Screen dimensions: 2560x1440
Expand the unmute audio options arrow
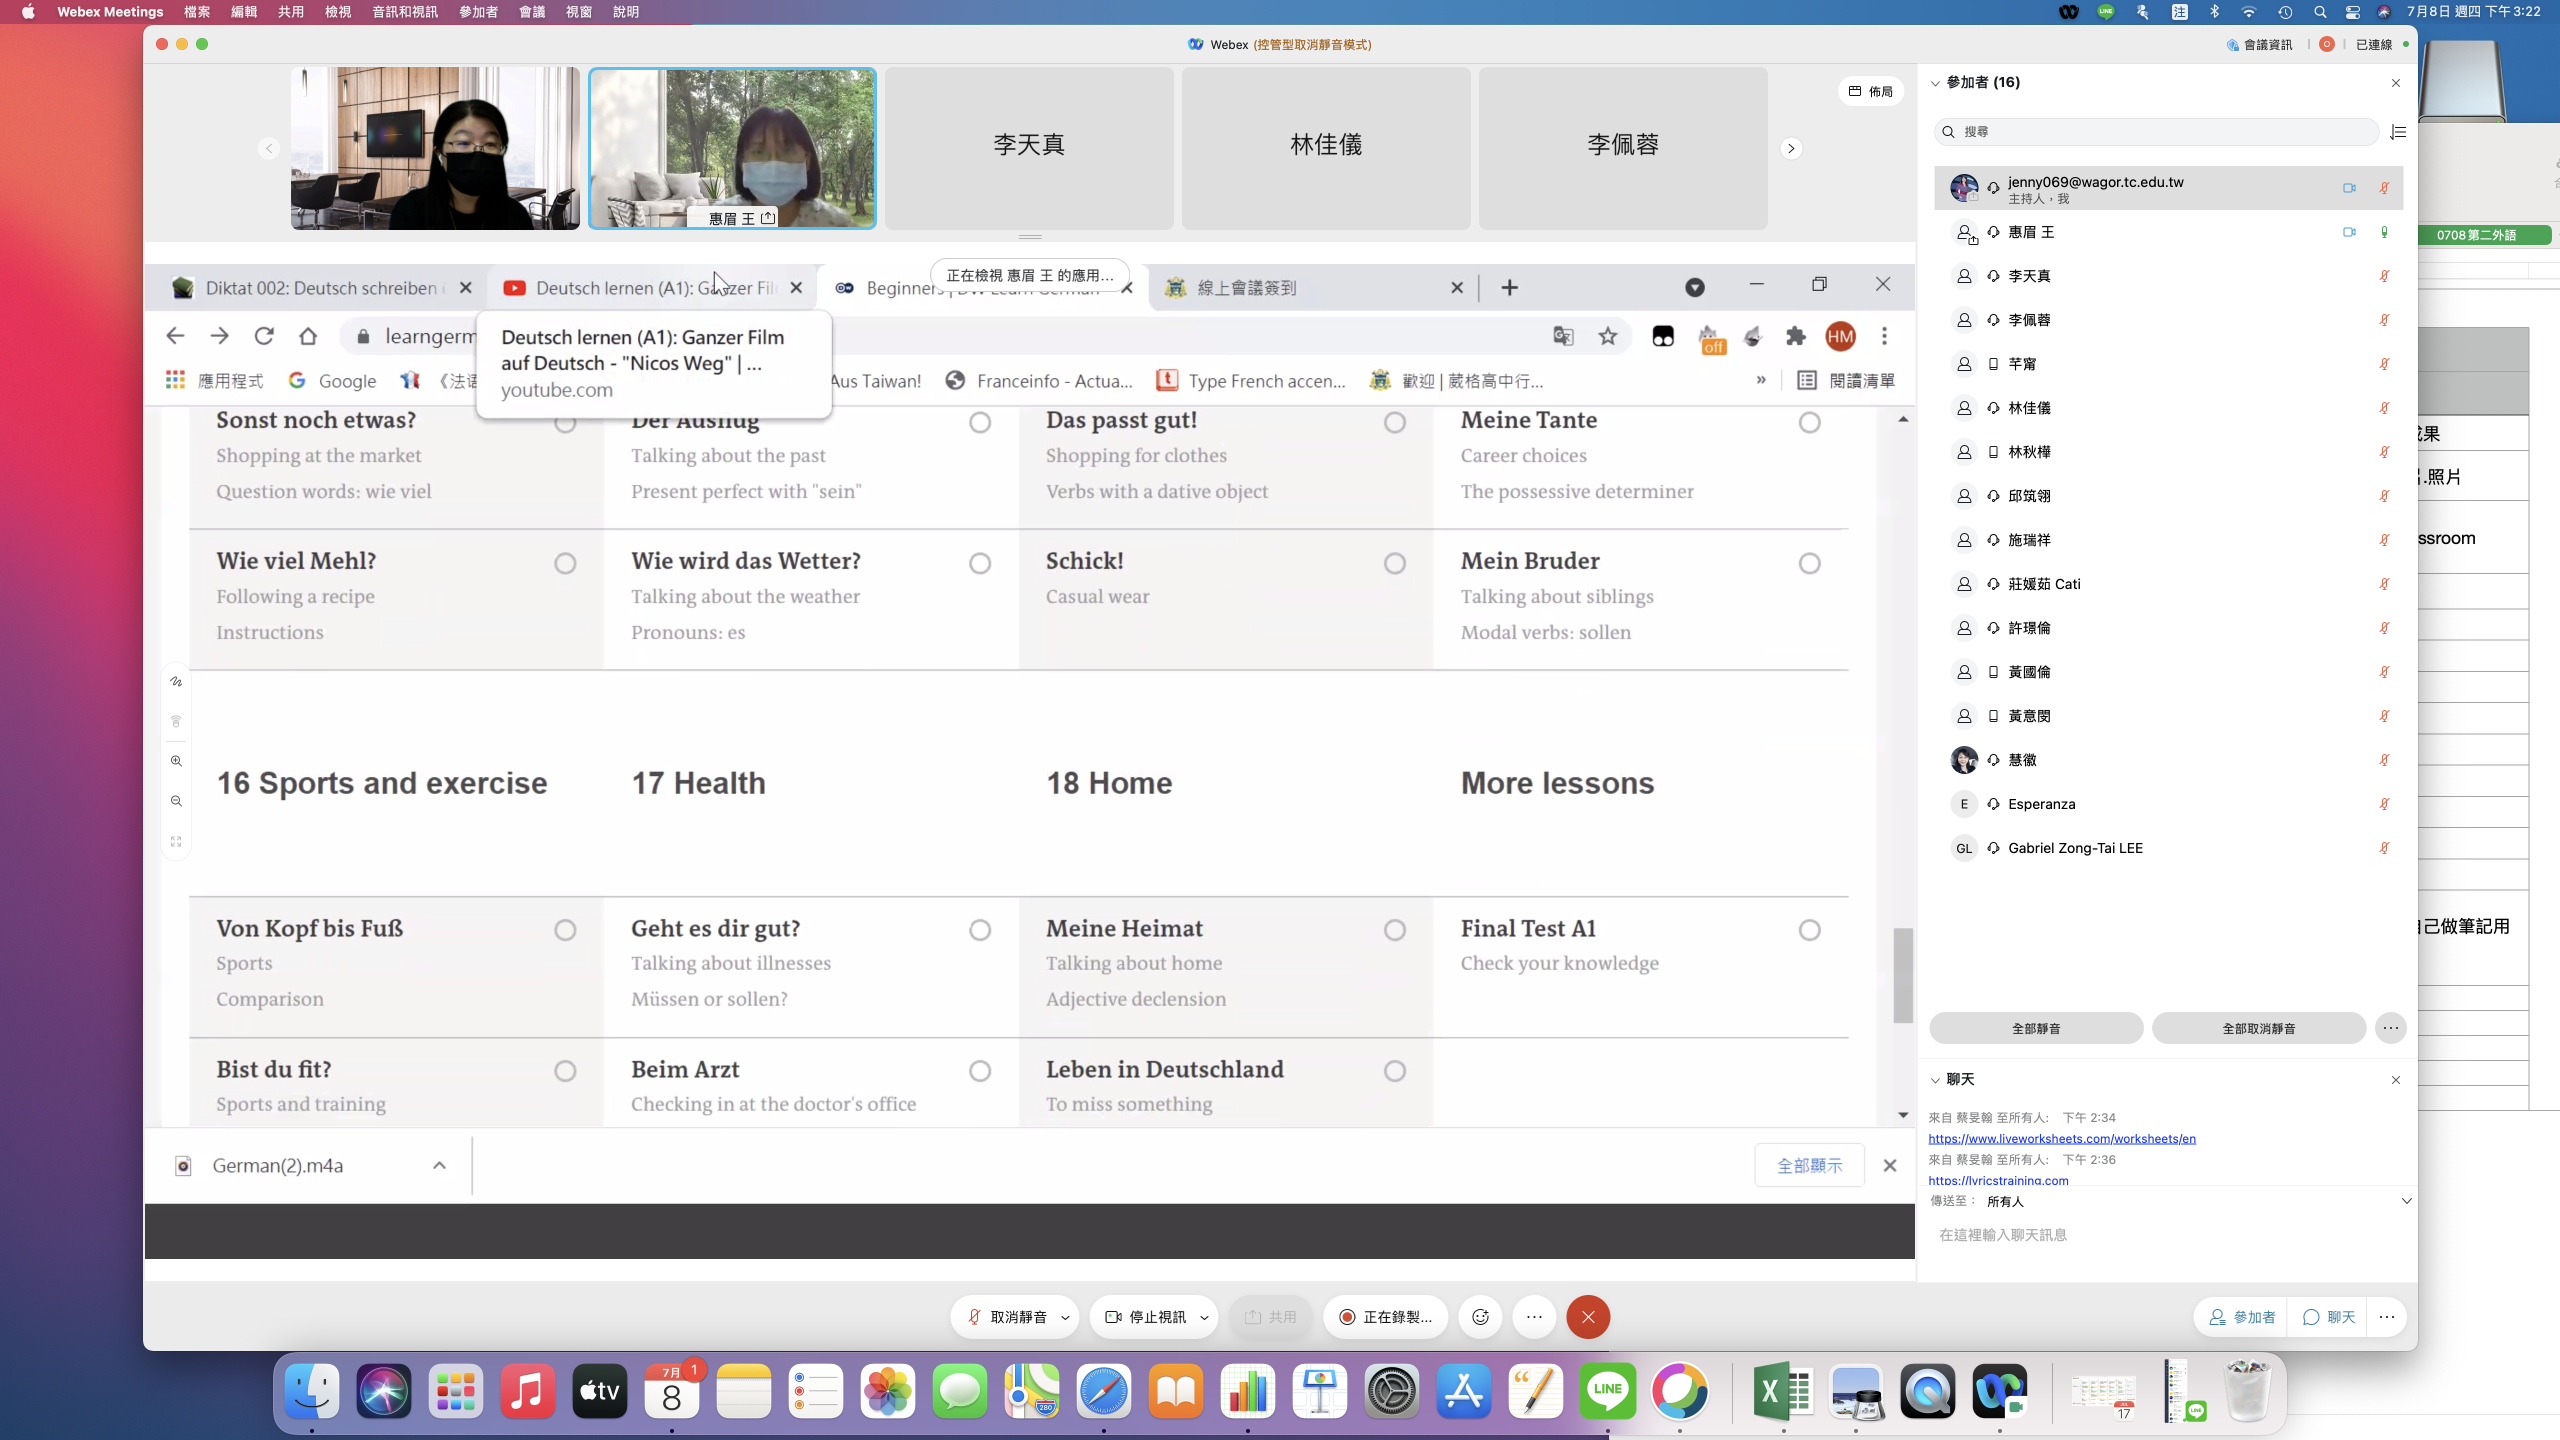click(x=1065, y=1317)
